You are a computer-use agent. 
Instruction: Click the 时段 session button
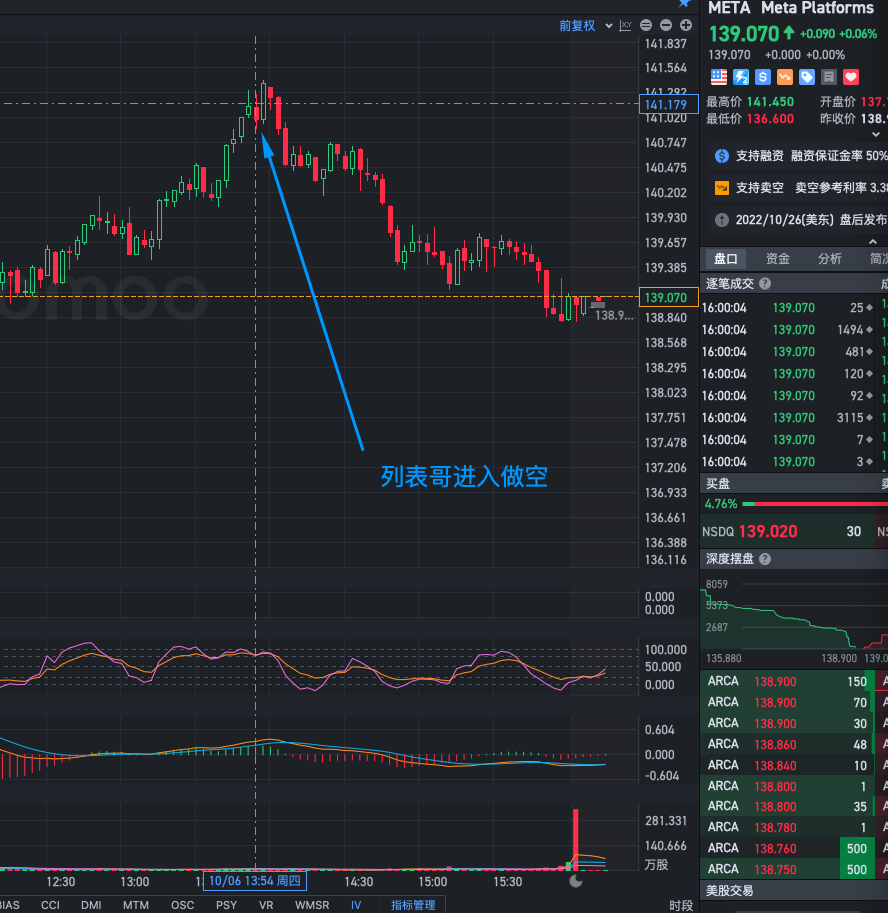point(681,905)
